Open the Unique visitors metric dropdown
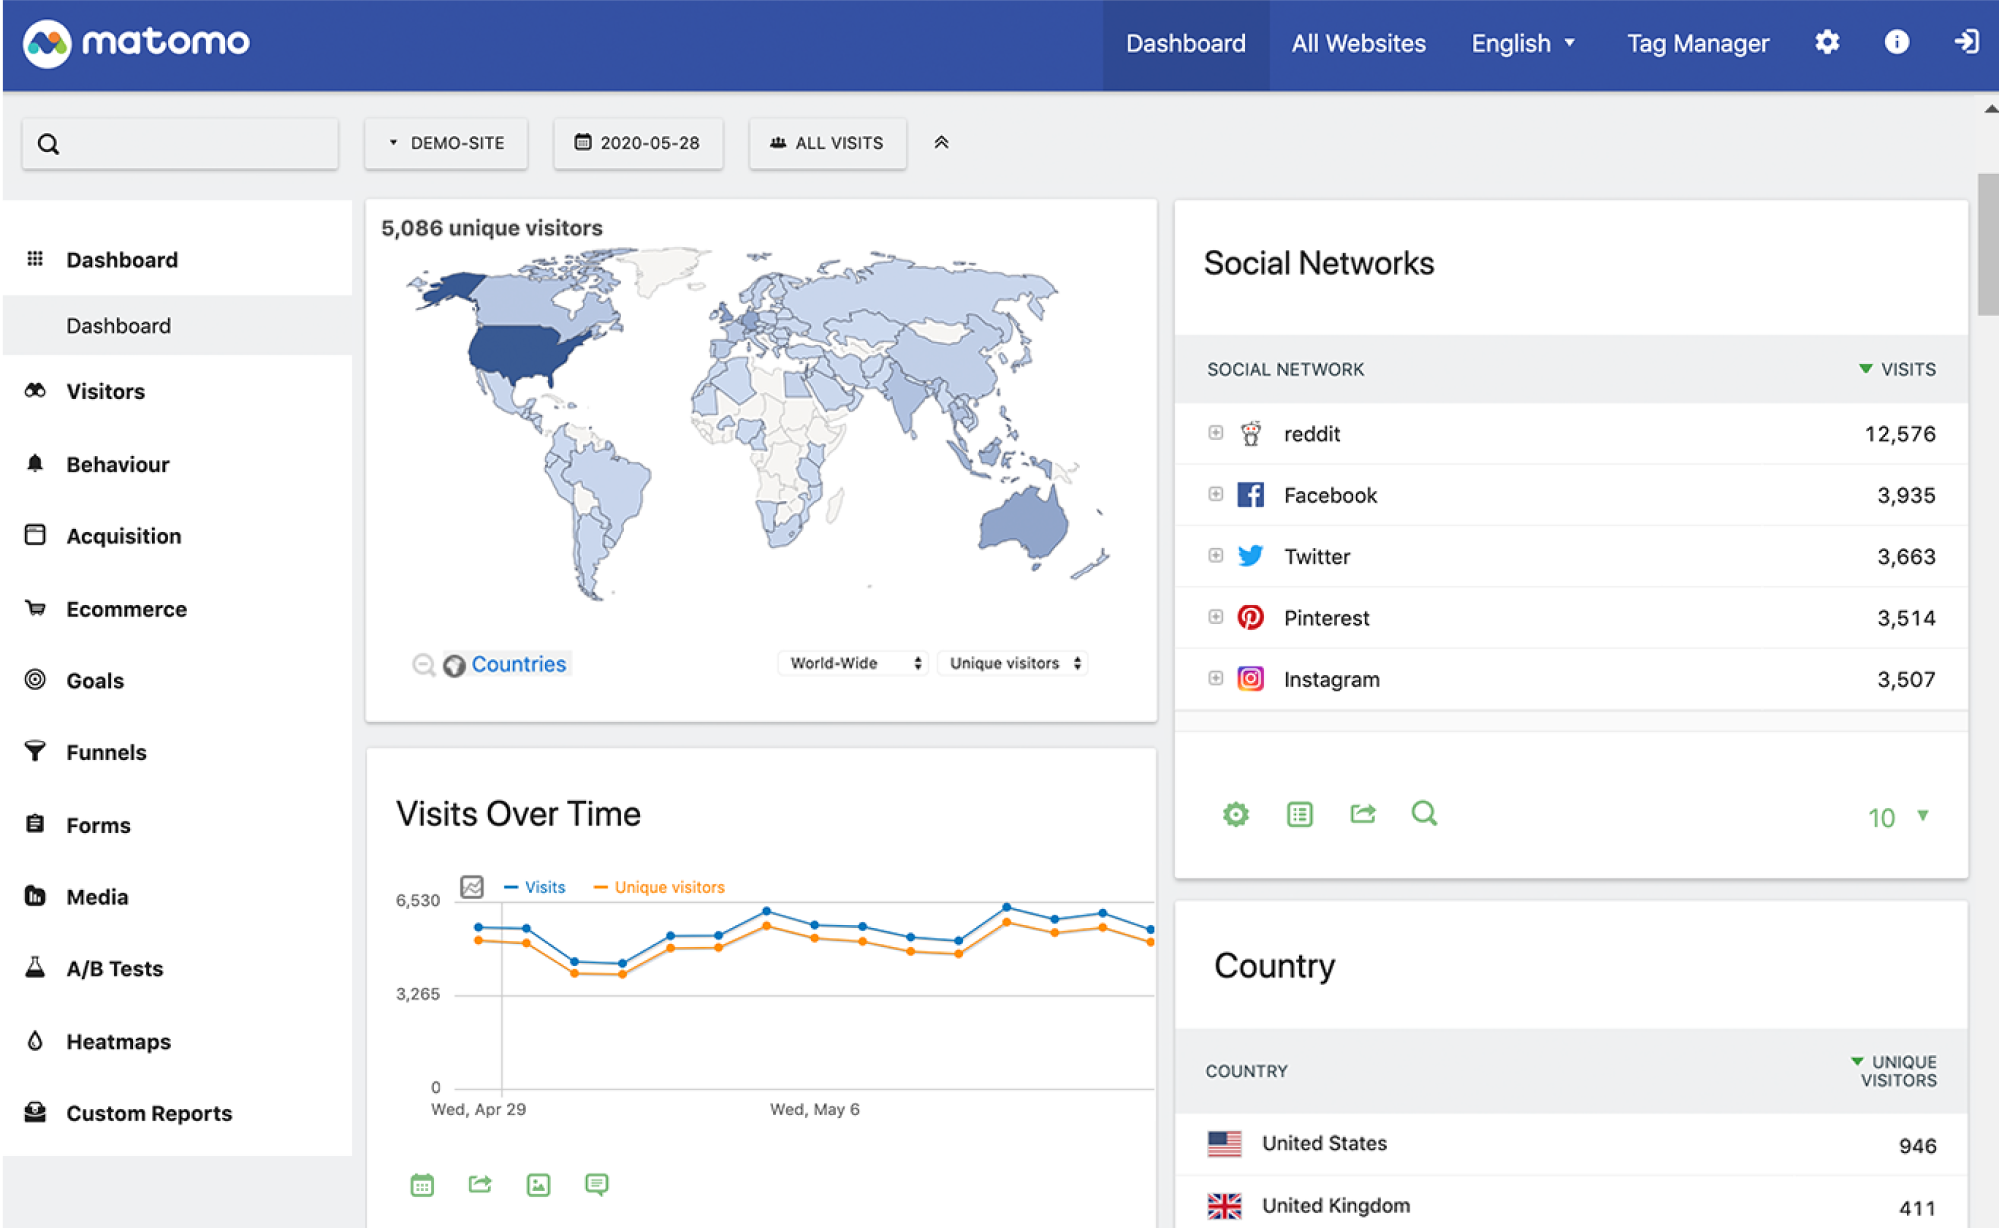 click(x=1012, y=662)
